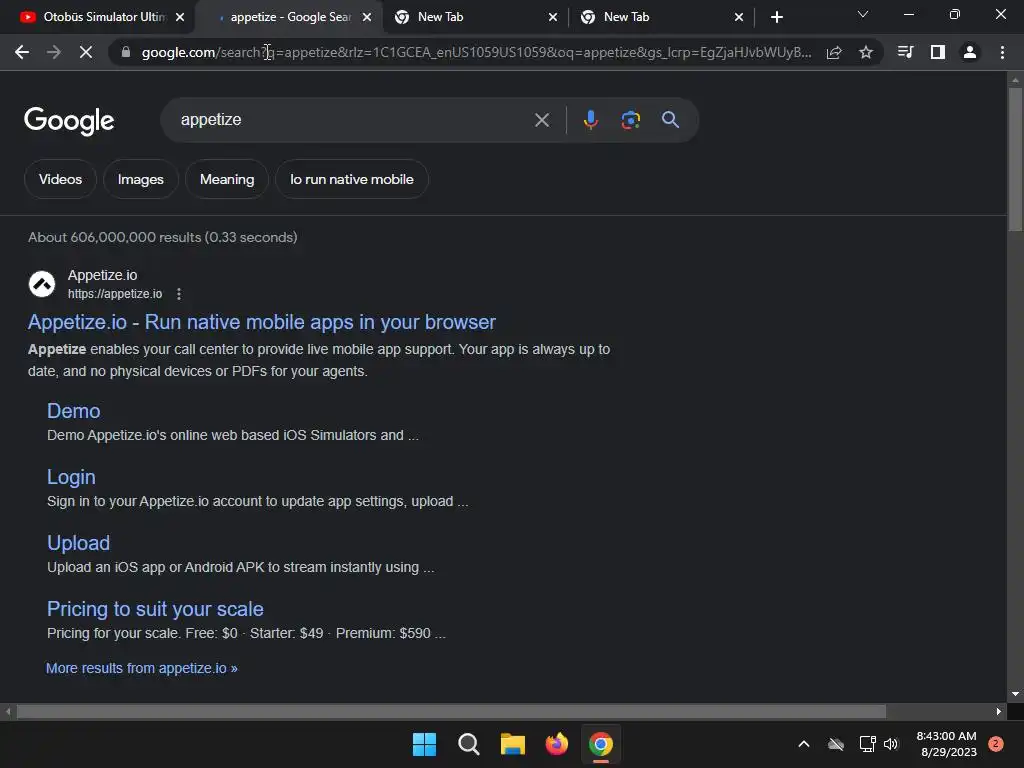
Task: Switch to the first New Tab
Action: tap(476, 17)
